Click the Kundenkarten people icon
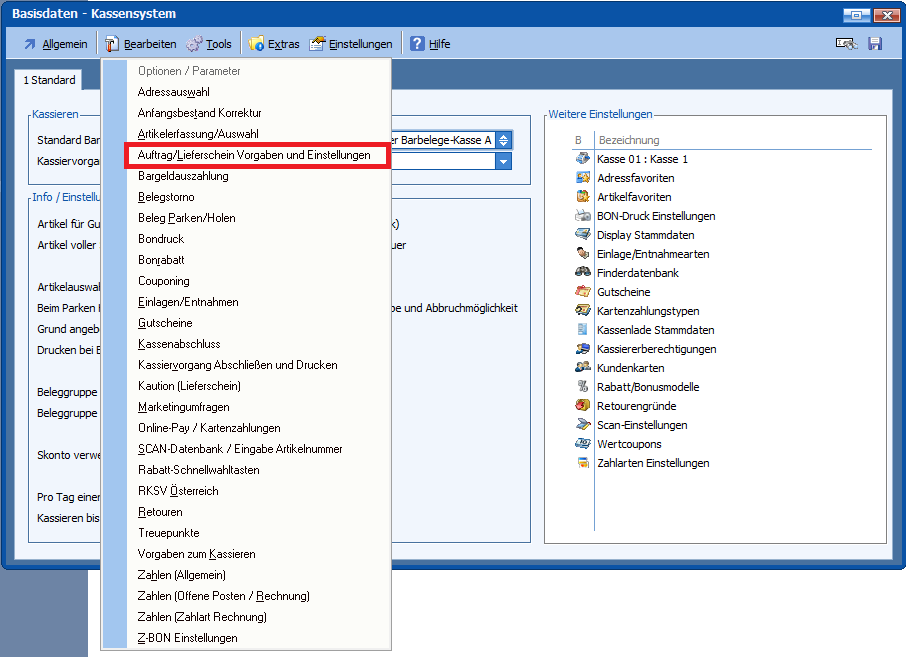The height and width of the screenshot is (657, 906). point(583,368)
